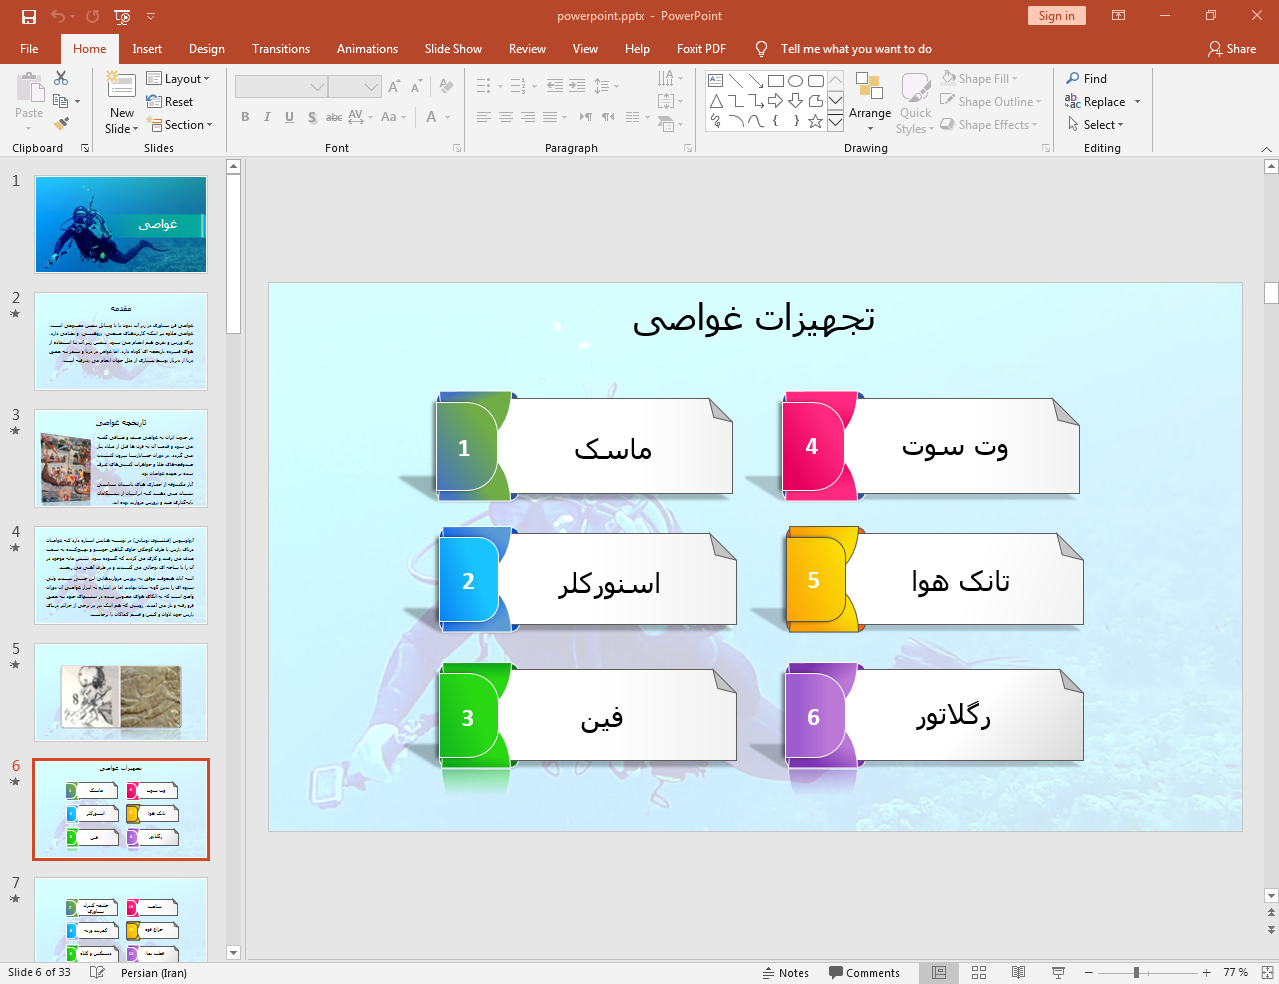
Task: Switch to Slide Sorter view
Action: pyautogui.click(x=979, y=972)
